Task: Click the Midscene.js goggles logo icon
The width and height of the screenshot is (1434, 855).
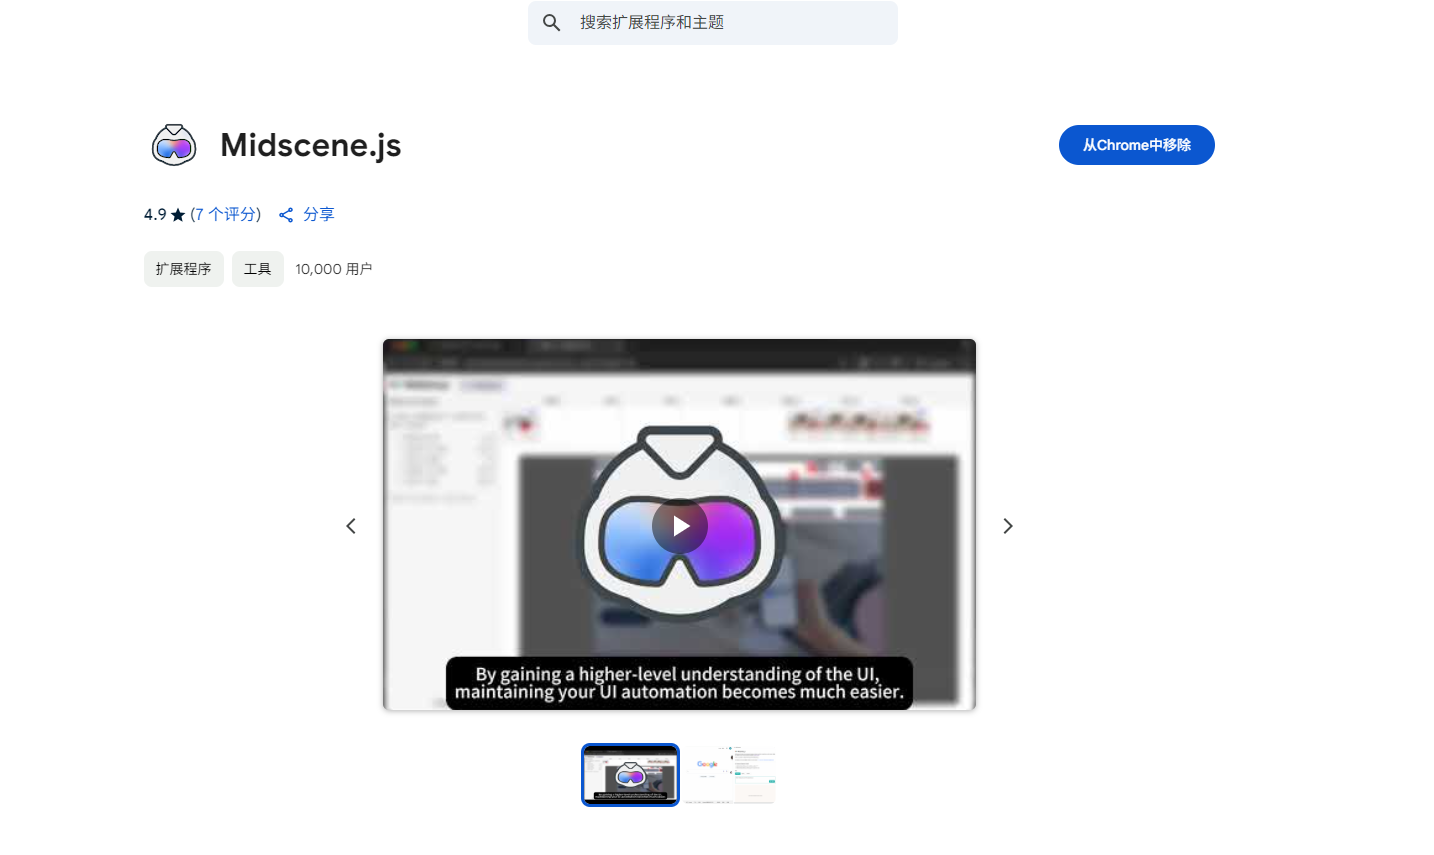Action: [x=174, y=145]
